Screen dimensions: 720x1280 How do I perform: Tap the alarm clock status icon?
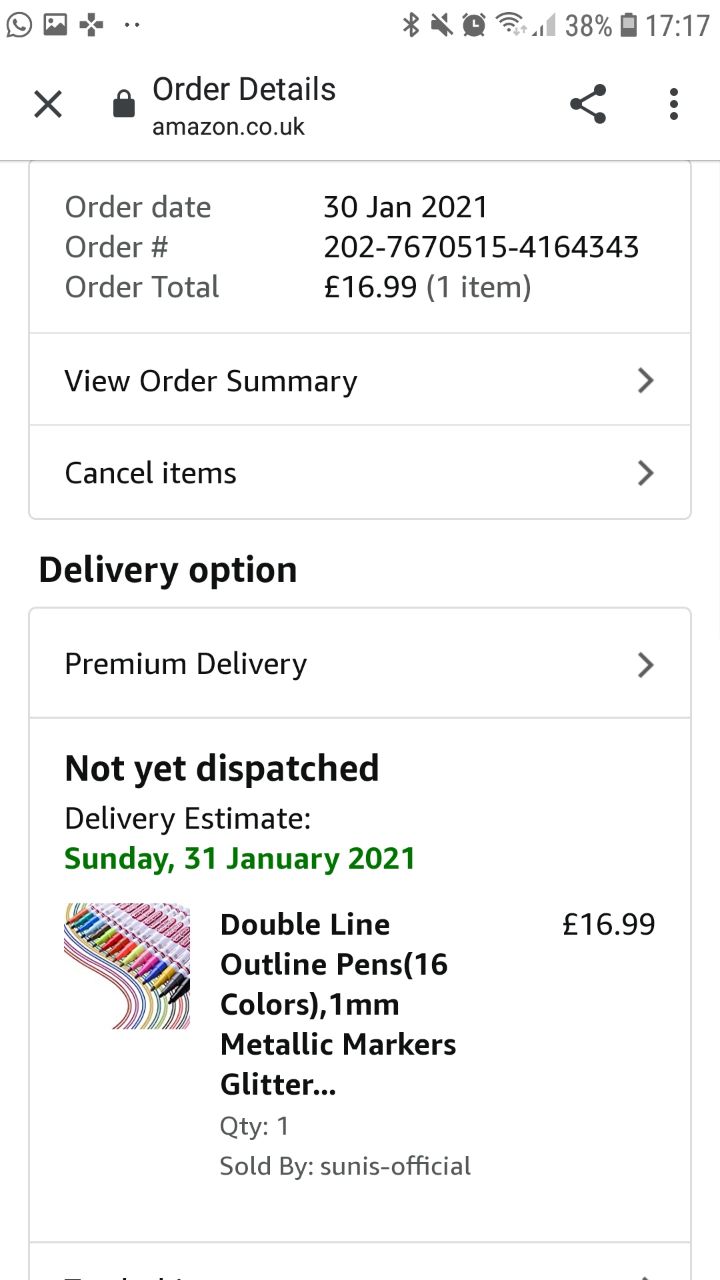(474, 25)
